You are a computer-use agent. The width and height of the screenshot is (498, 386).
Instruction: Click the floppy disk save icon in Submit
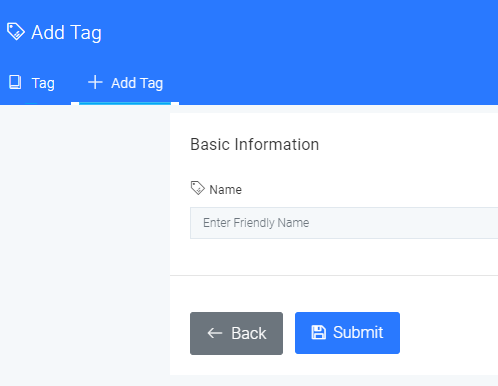[318, 332]
